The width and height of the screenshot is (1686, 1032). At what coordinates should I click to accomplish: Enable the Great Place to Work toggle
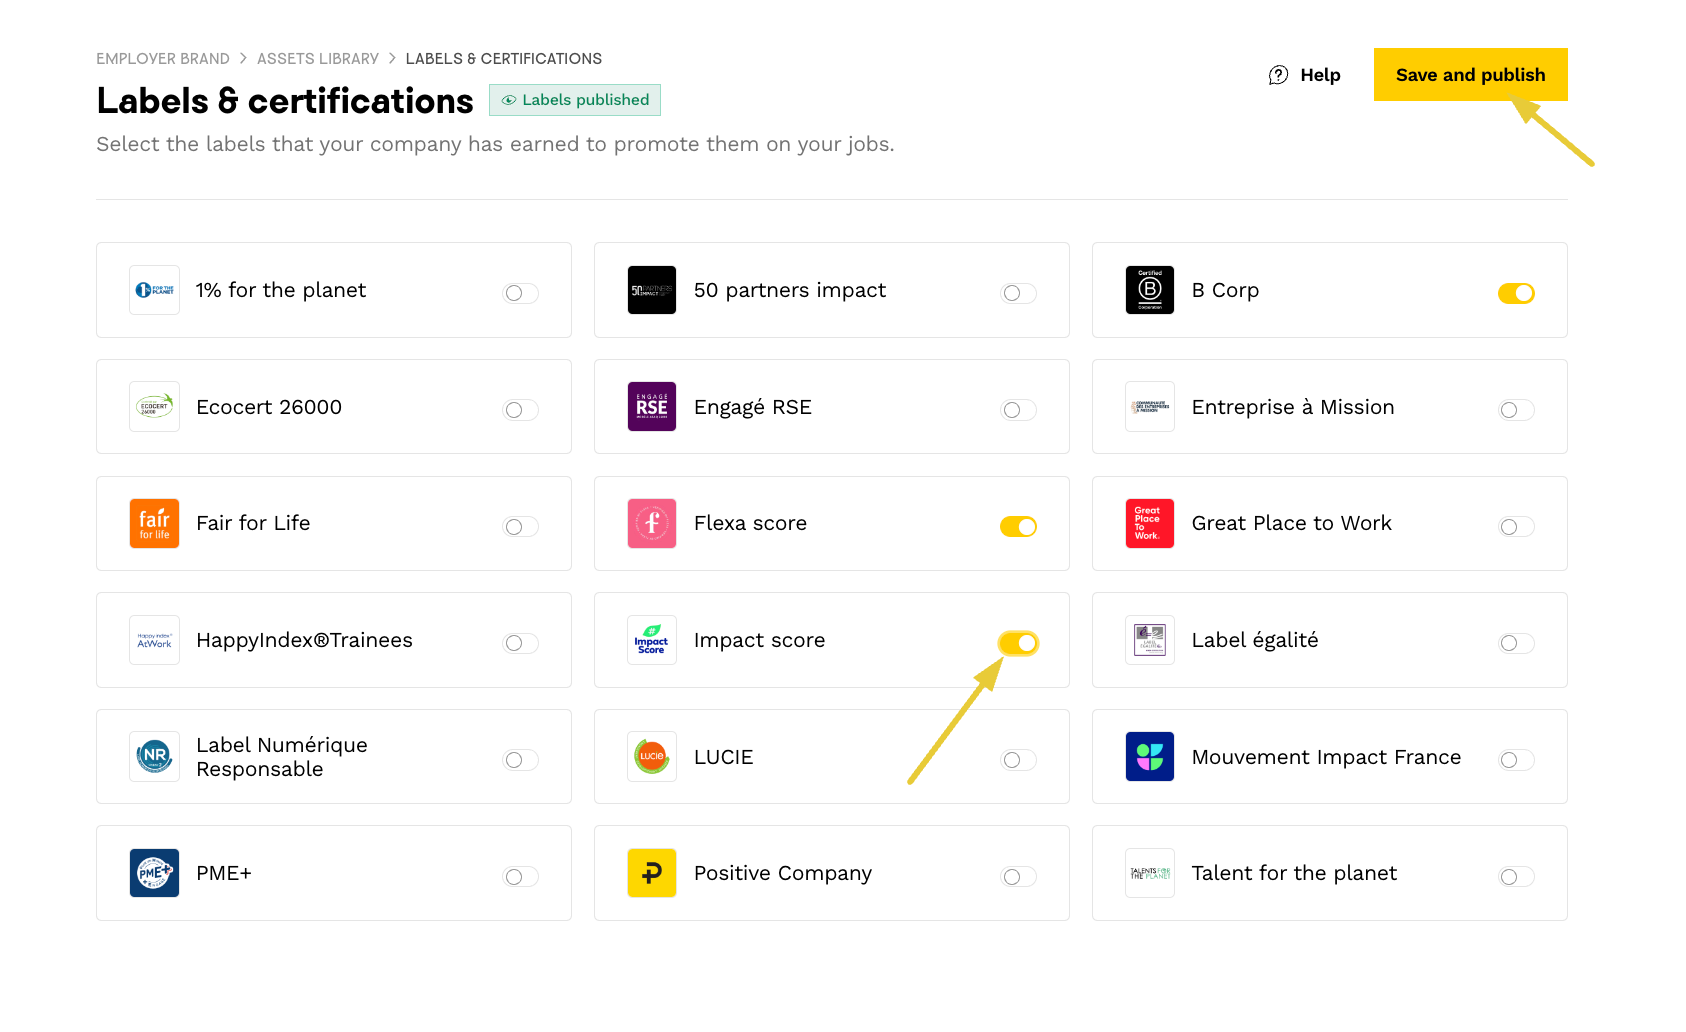pyautogui.click(x=1516, y=527)
